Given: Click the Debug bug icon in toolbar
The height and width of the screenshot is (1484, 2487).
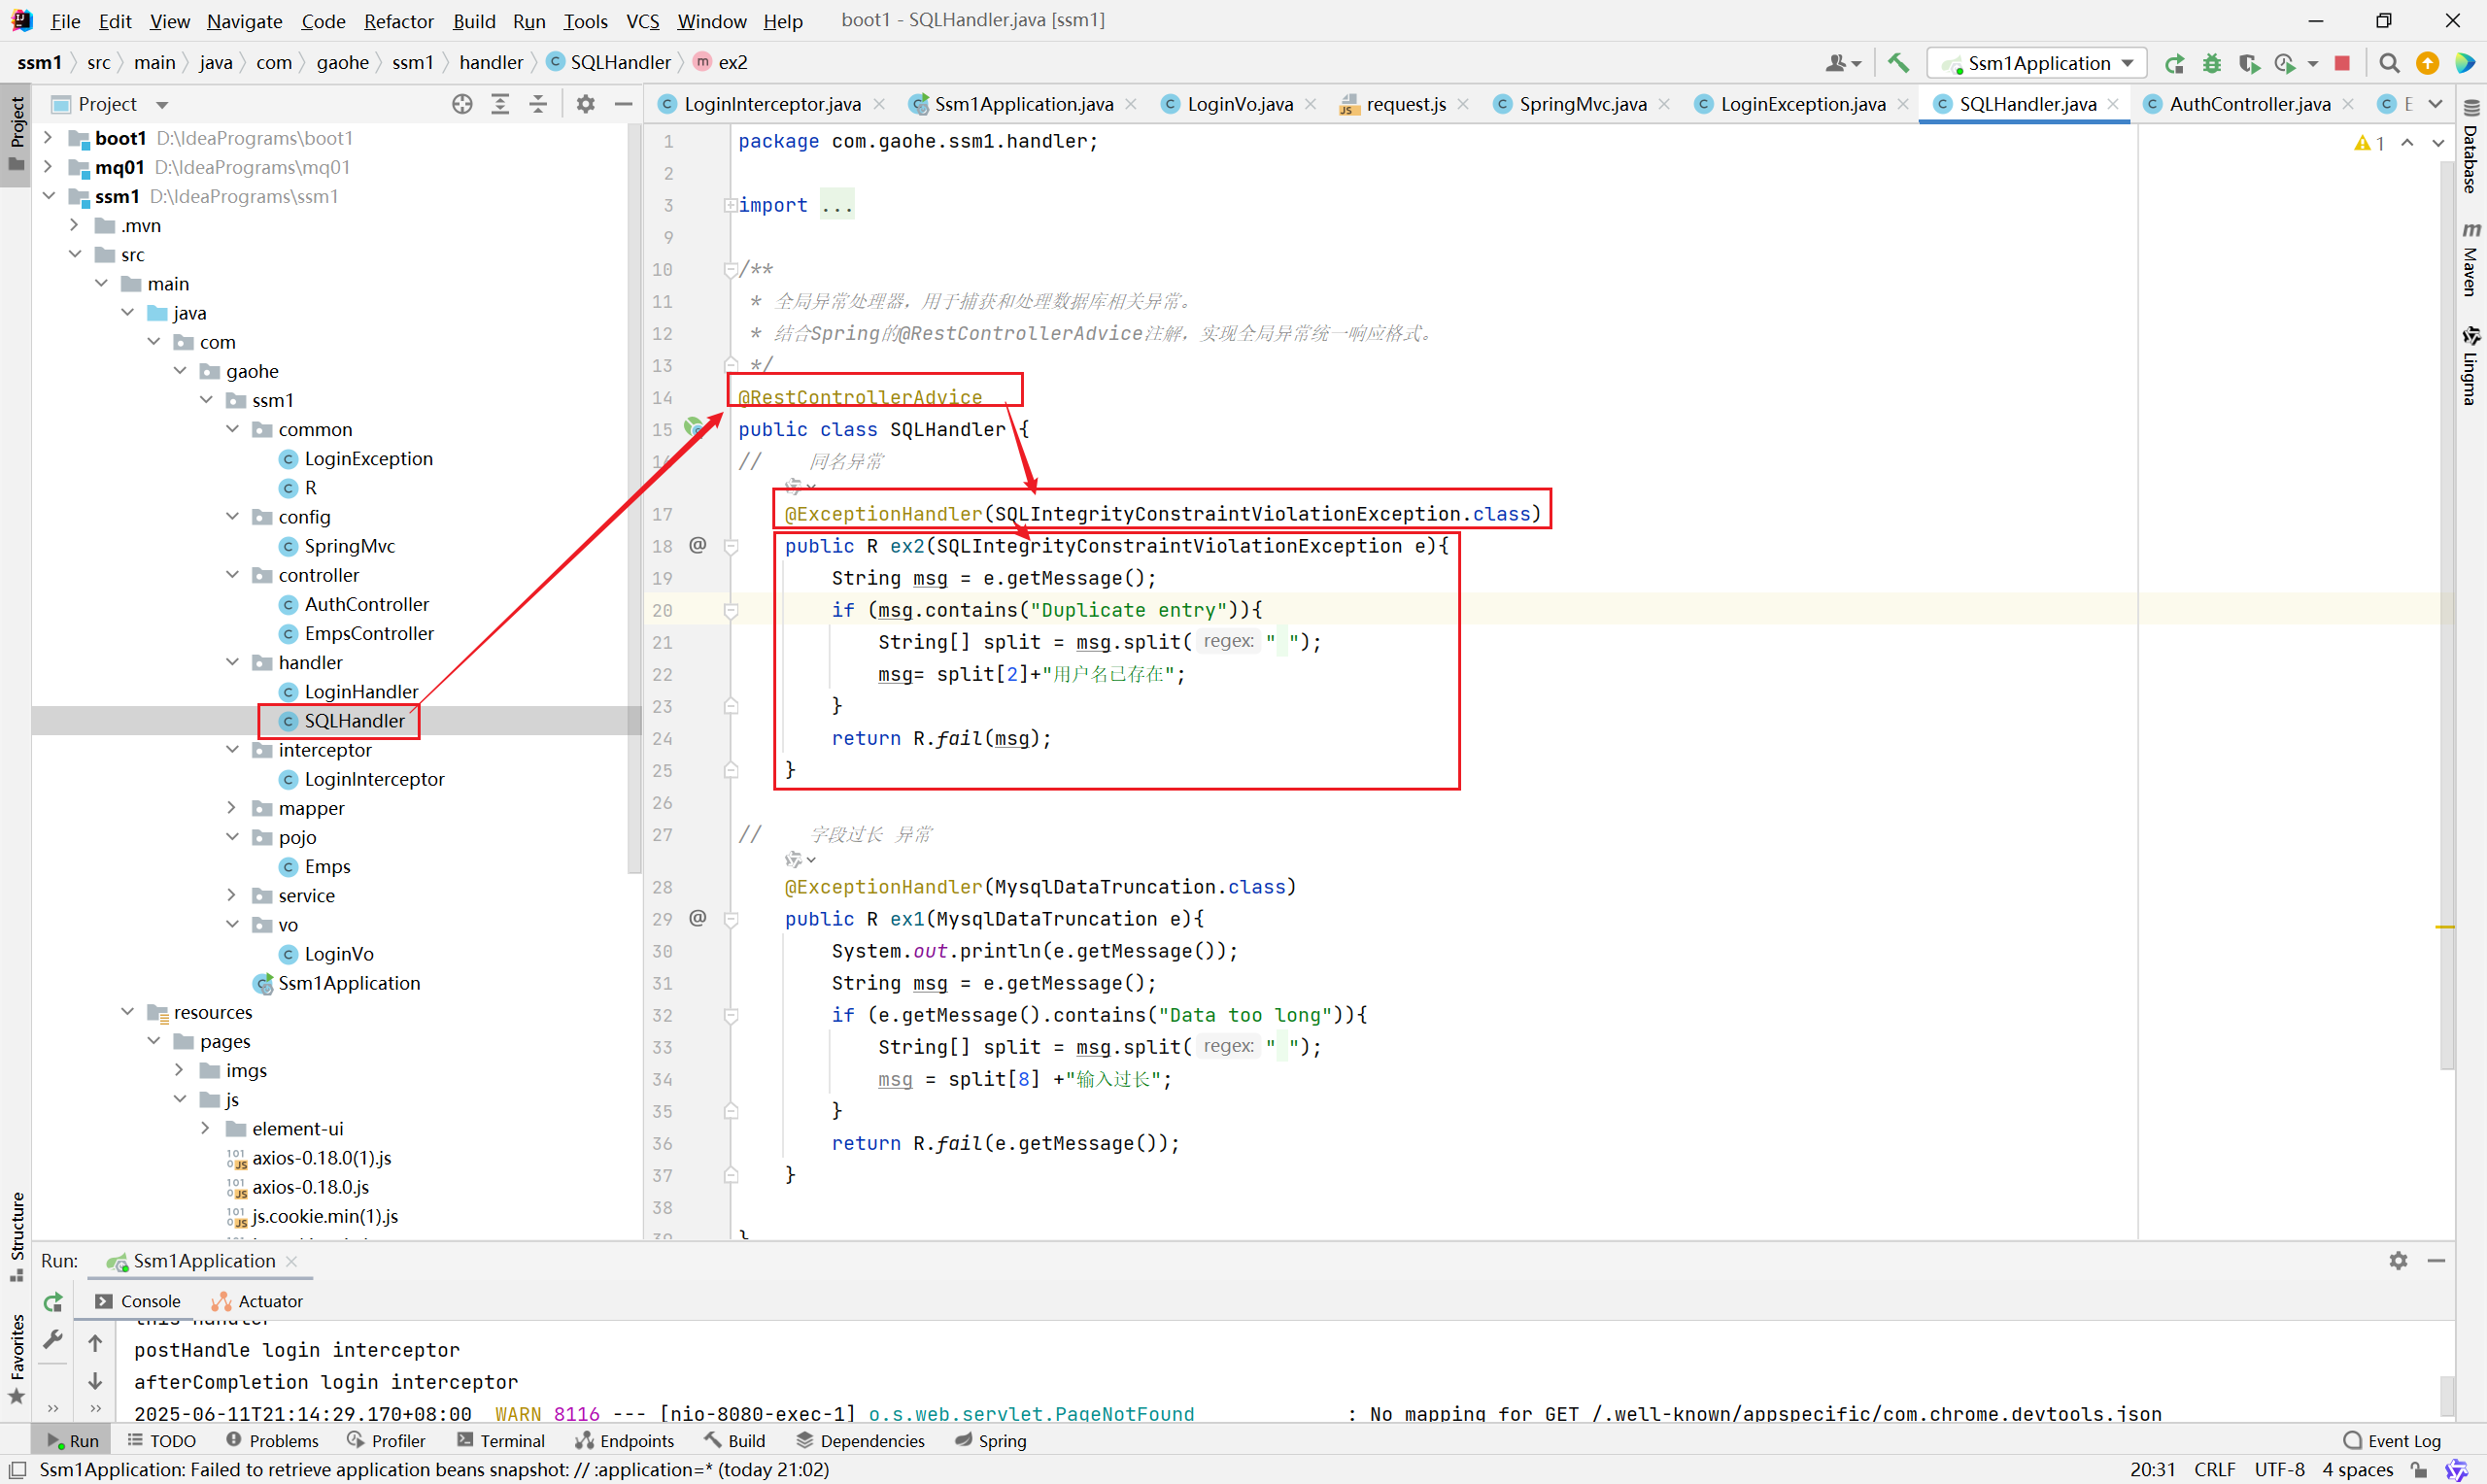Looking at the screenshot, I should (2211, 63).
